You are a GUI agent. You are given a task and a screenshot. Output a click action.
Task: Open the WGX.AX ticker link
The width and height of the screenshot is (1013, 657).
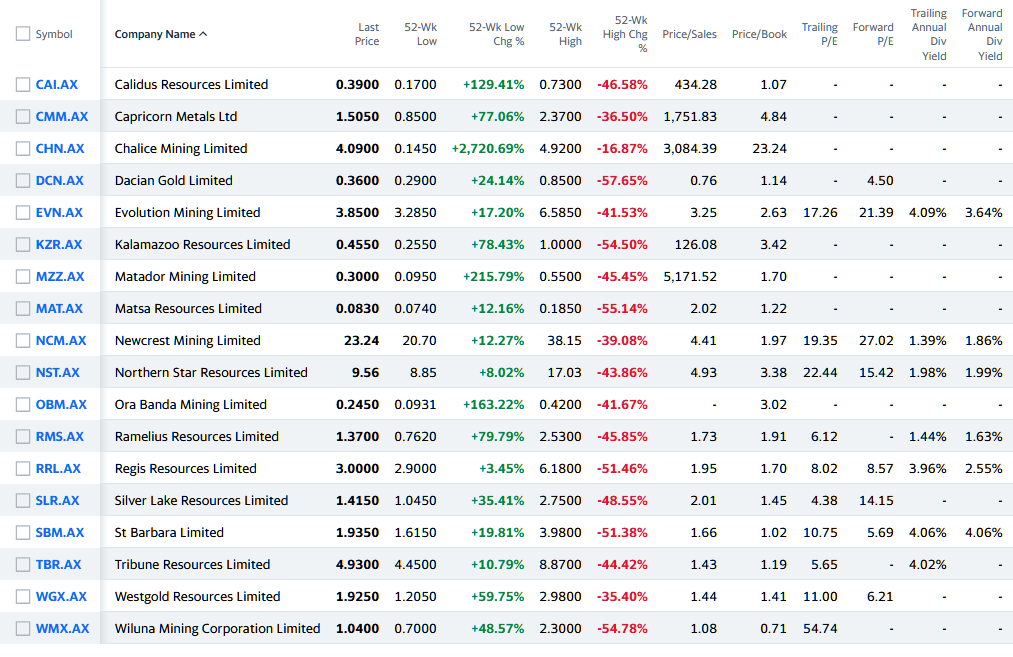[x=61, y=596]
